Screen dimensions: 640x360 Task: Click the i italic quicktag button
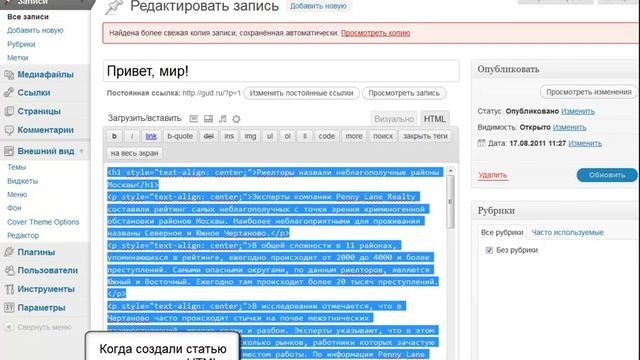pos(132,136)
